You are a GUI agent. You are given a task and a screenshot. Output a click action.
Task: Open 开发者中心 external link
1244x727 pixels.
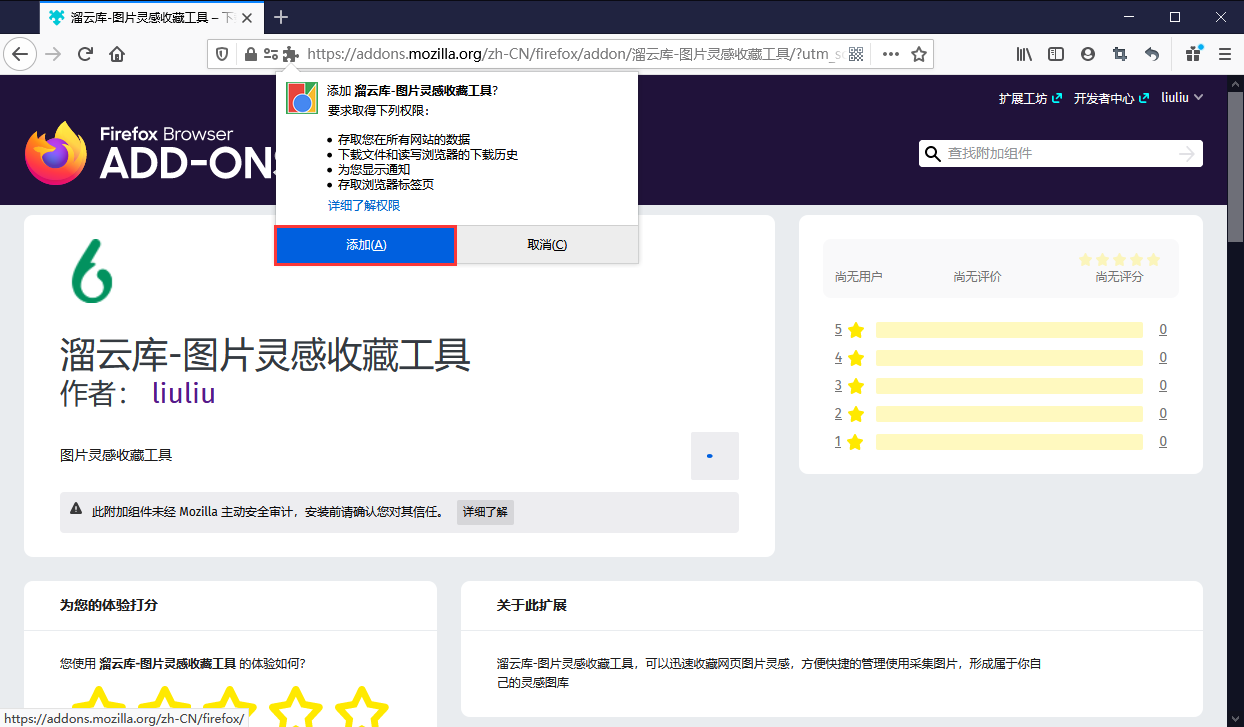(x=1110, y=98)
